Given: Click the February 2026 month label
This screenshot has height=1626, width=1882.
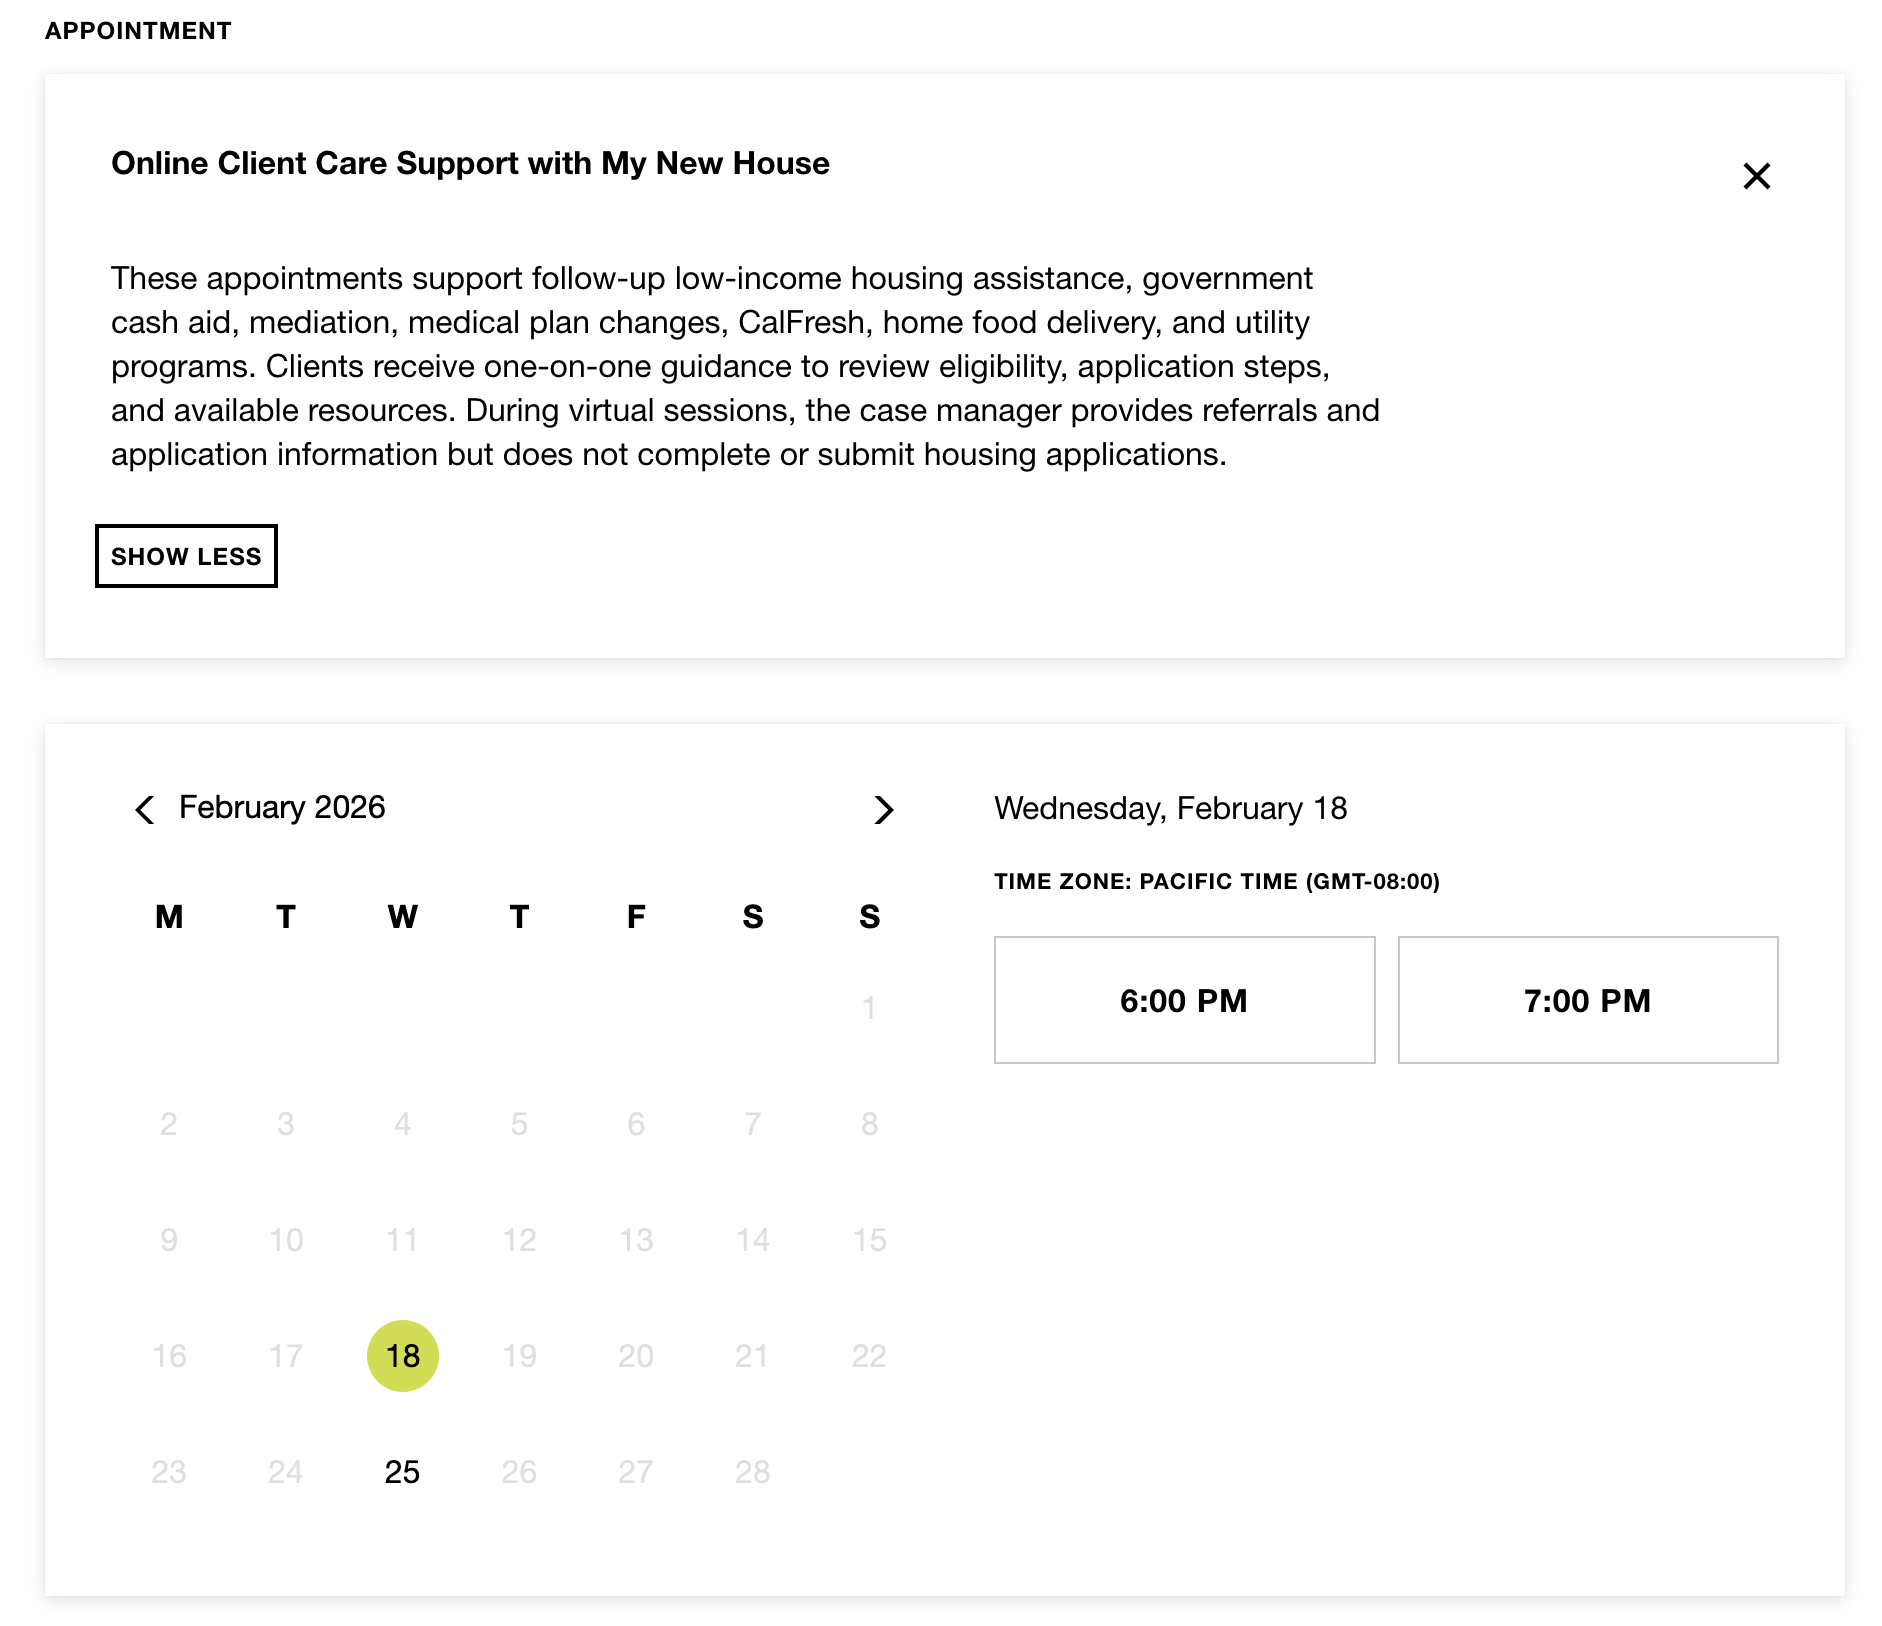Looking at the screenshot, I should click(282, 807).
